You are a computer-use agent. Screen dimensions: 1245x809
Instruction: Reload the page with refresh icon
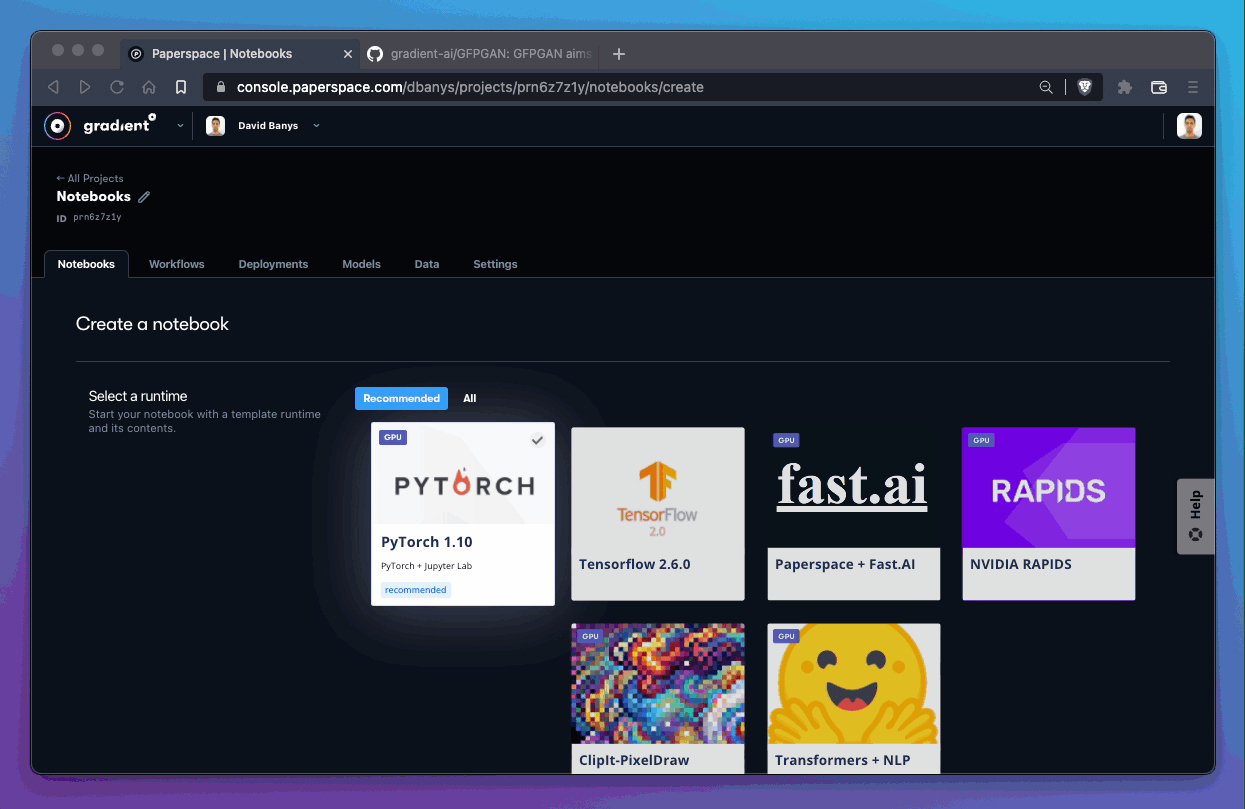click(117, 87)
